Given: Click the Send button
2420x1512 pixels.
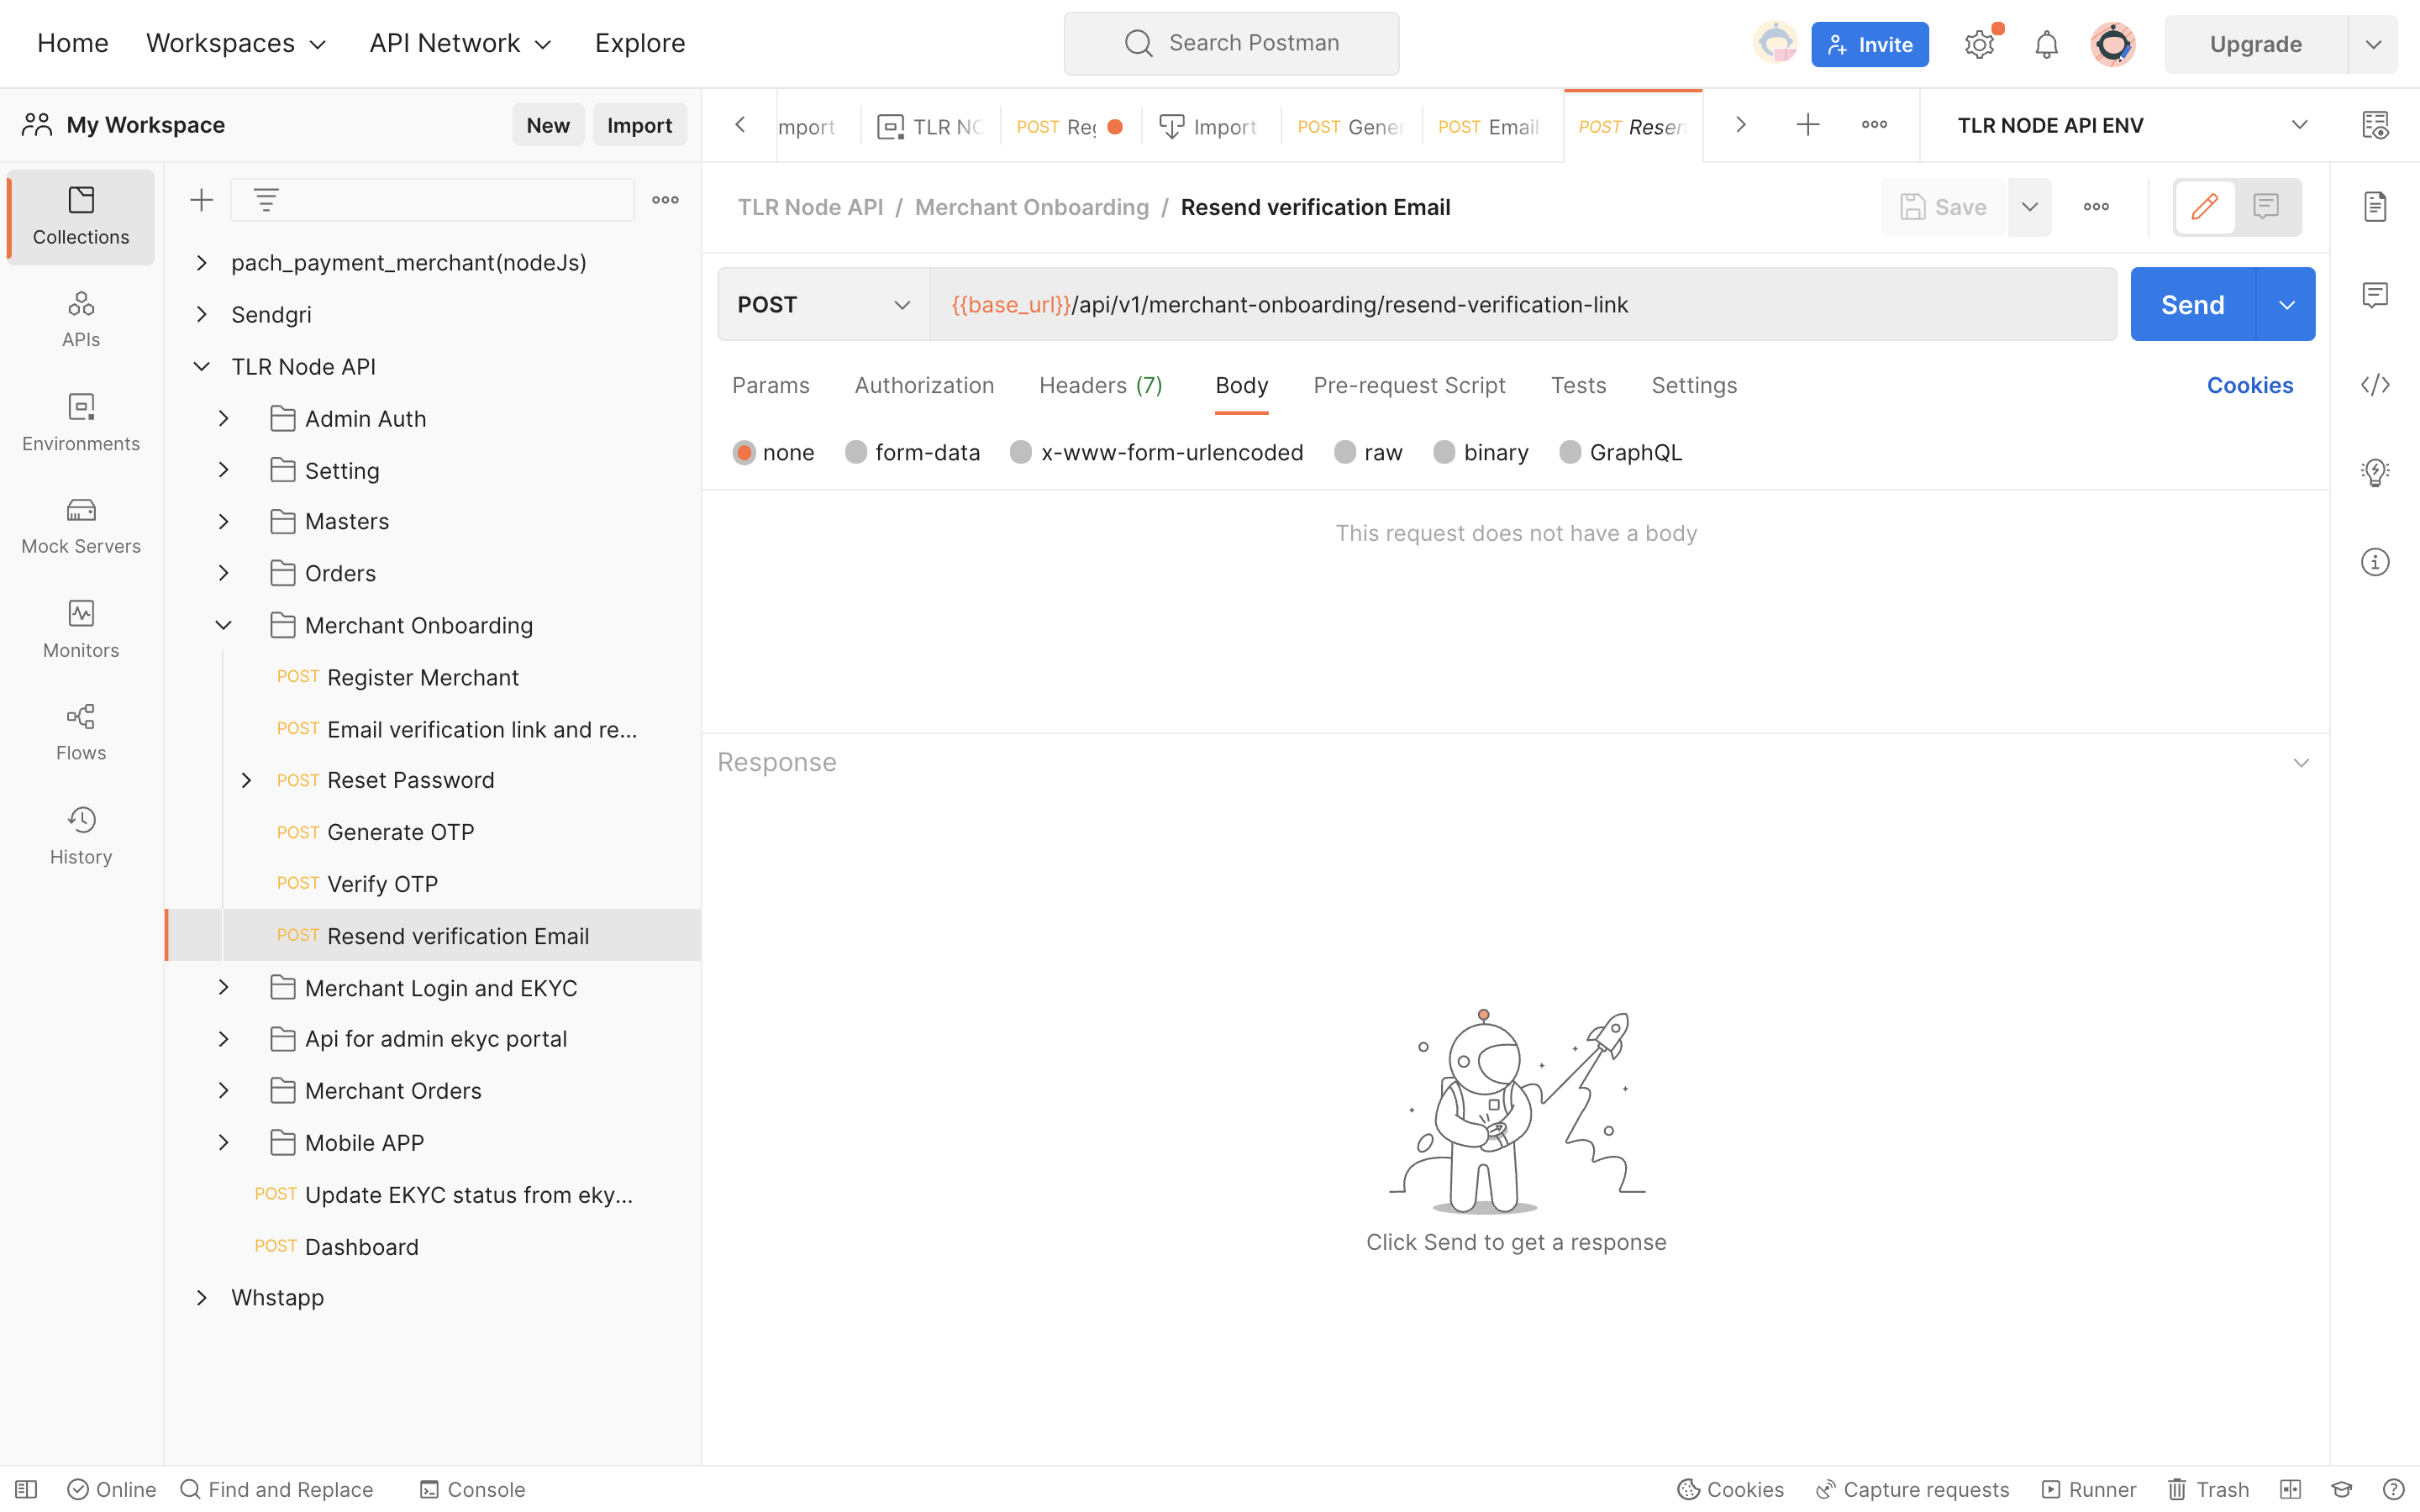Looking at the screenshot, I should pyautogui.click(x=2193, y=304).
